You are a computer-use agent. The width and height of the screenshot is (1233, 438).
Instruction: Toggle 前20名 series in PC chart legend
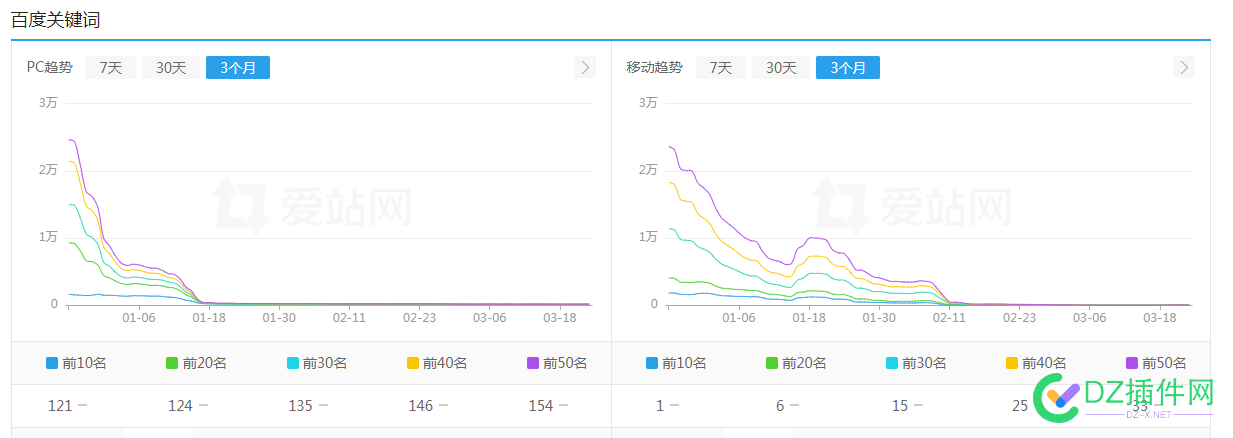[196, 363]
